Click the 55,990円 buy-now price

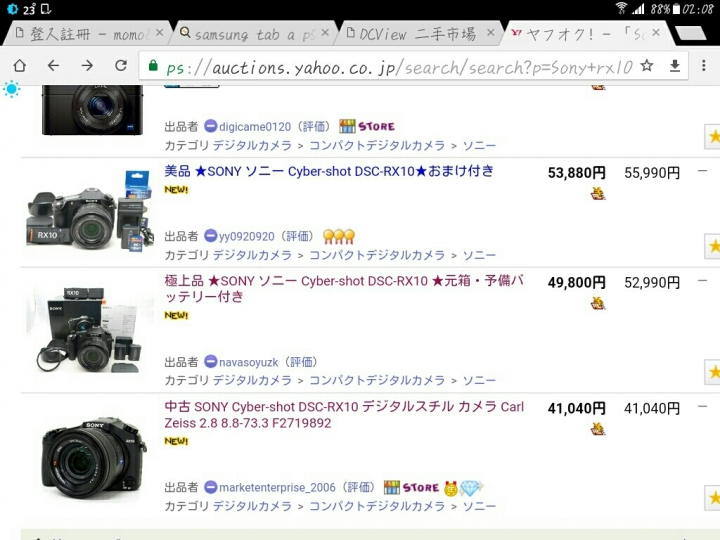pyautogui.click(x=652, y=173)
